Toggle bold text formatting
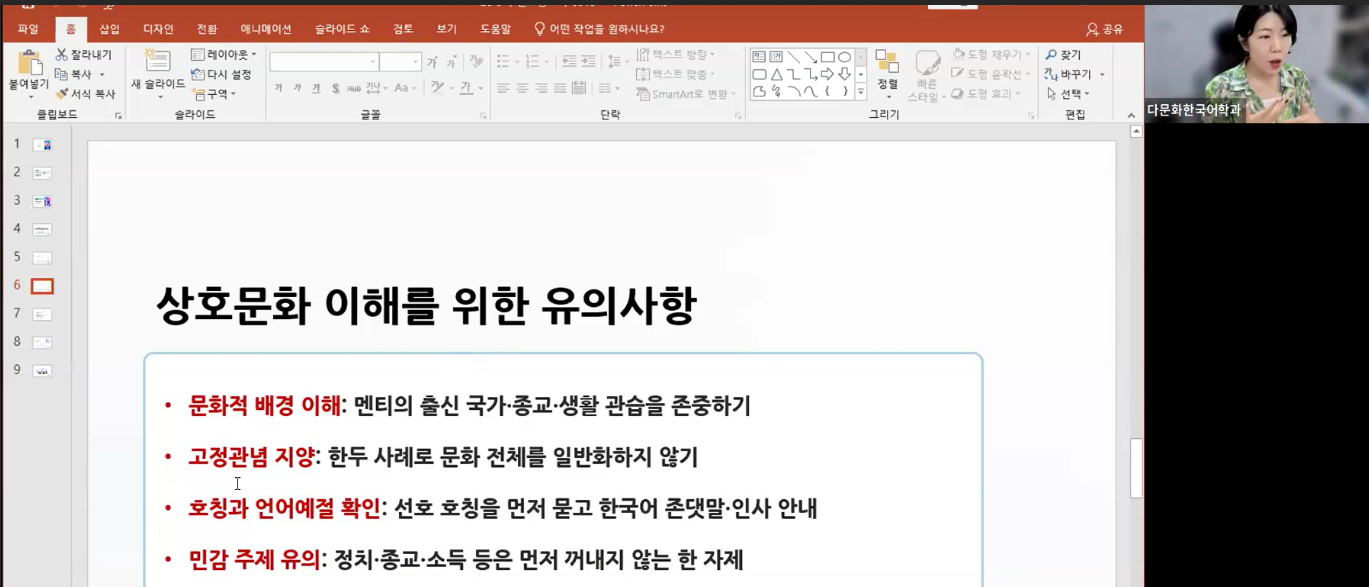Image resolution: width=1369 pixels, height=587 pixels. [x=279, y=88]
